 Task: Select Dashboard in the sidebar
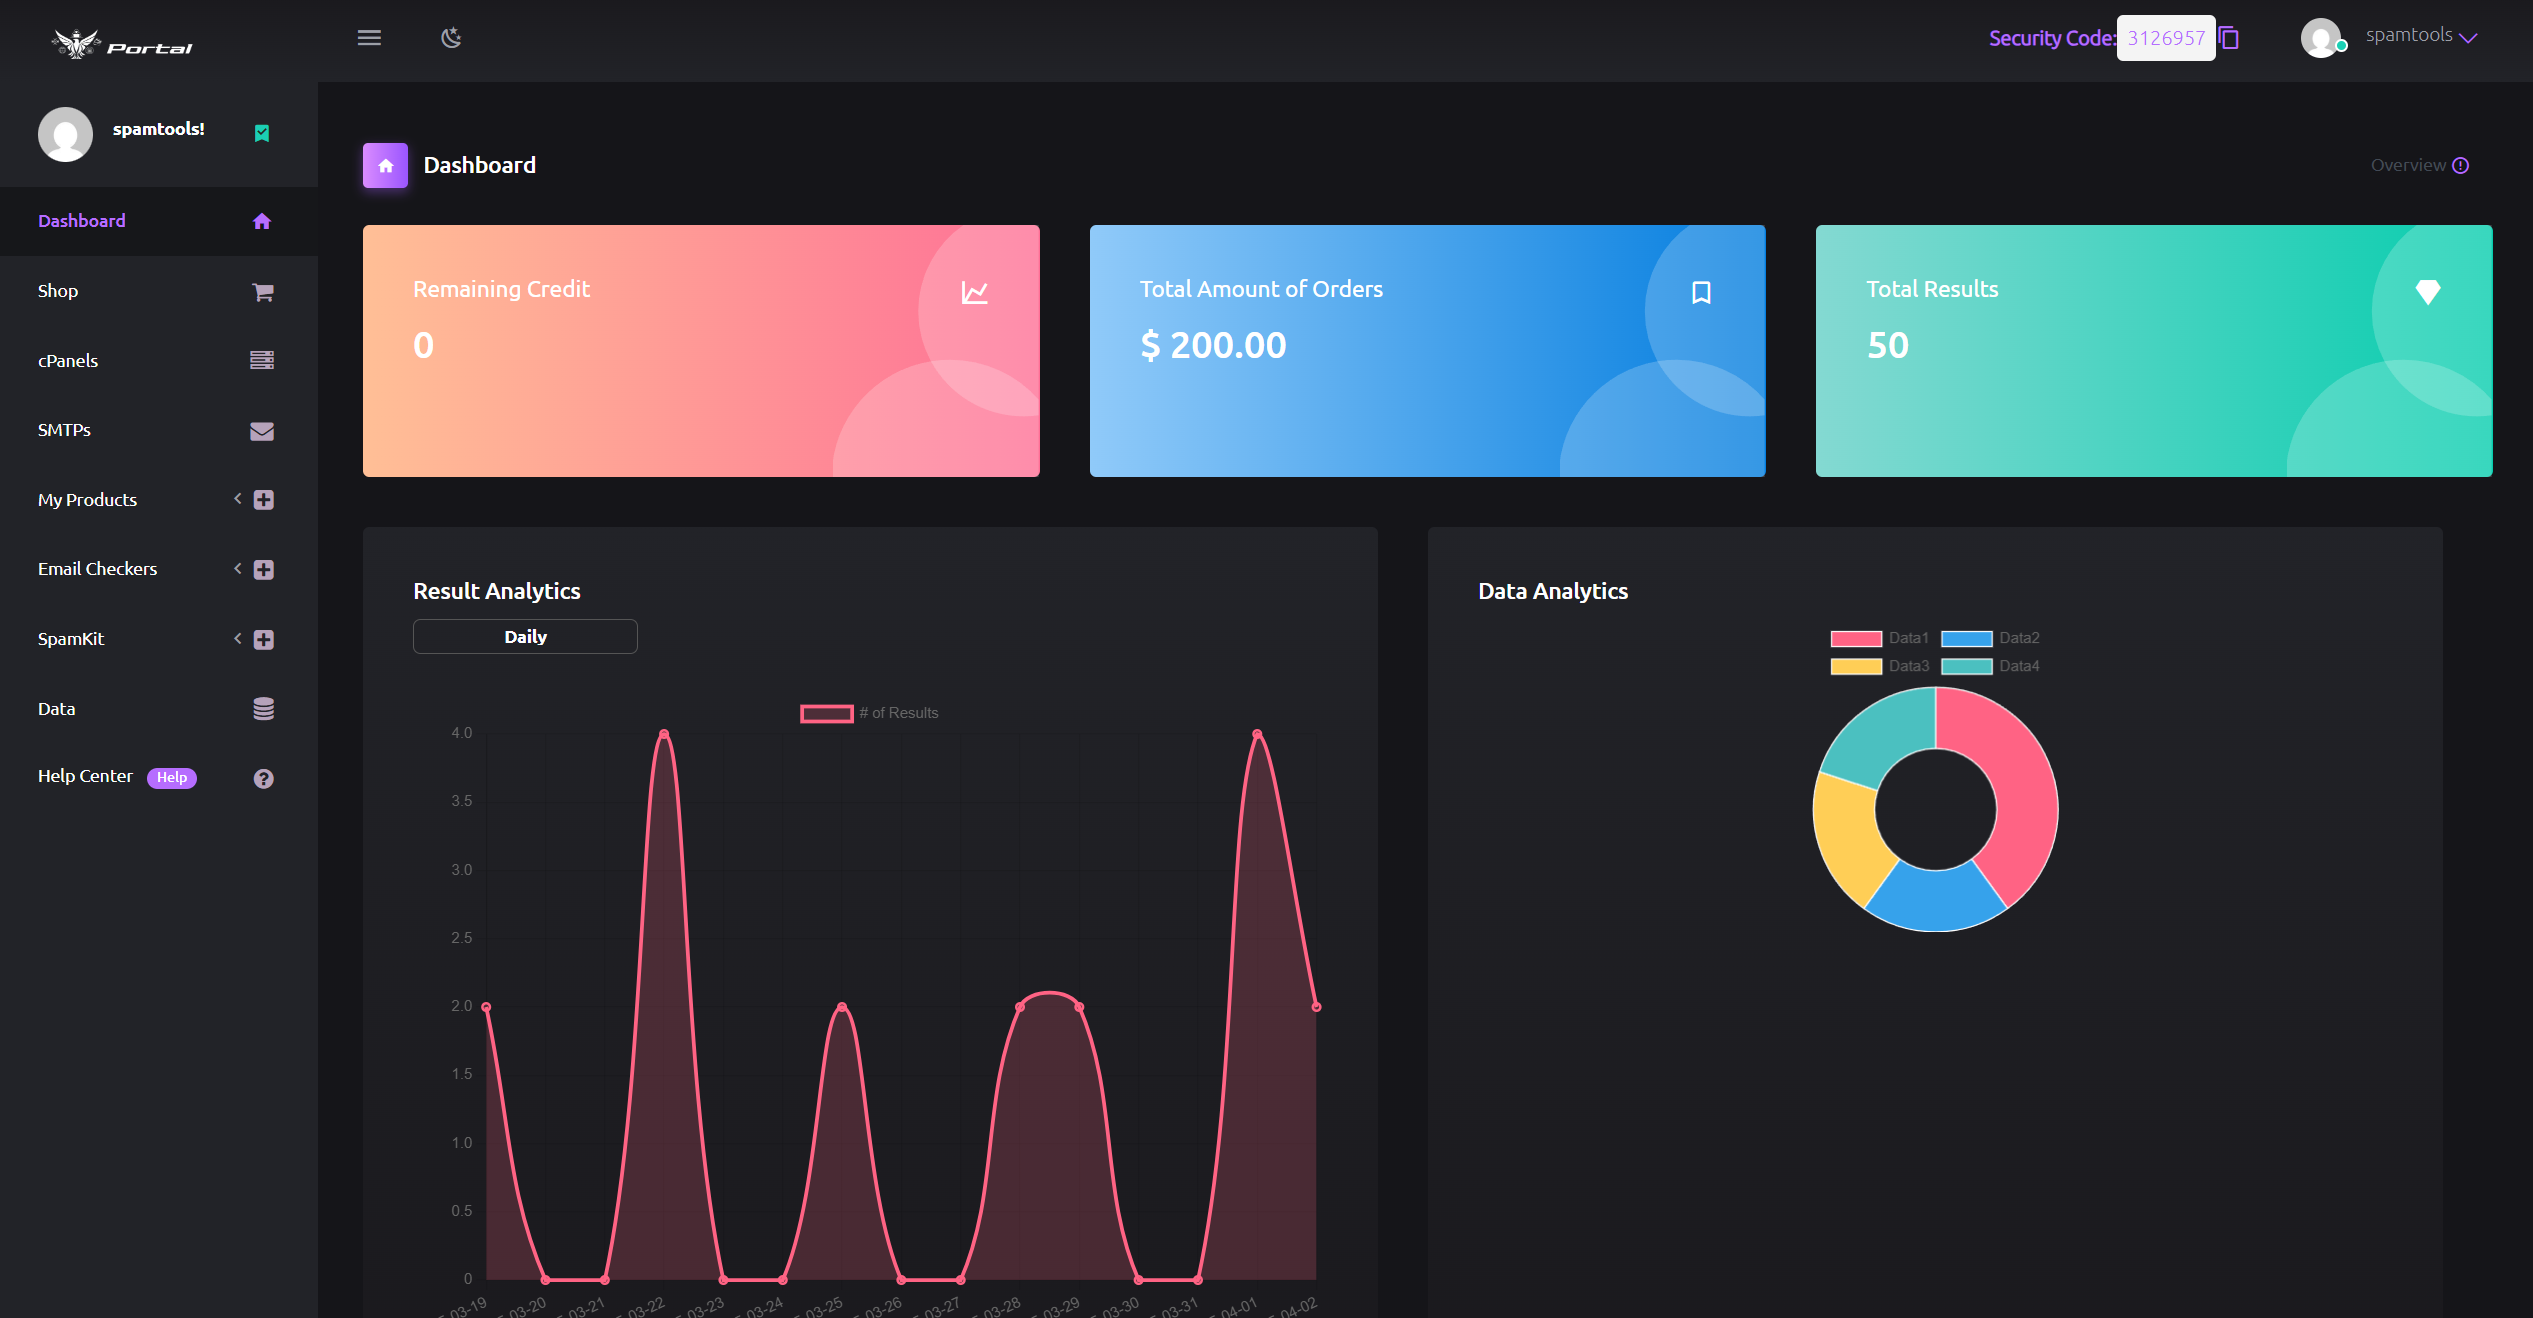tap(81, 220)
